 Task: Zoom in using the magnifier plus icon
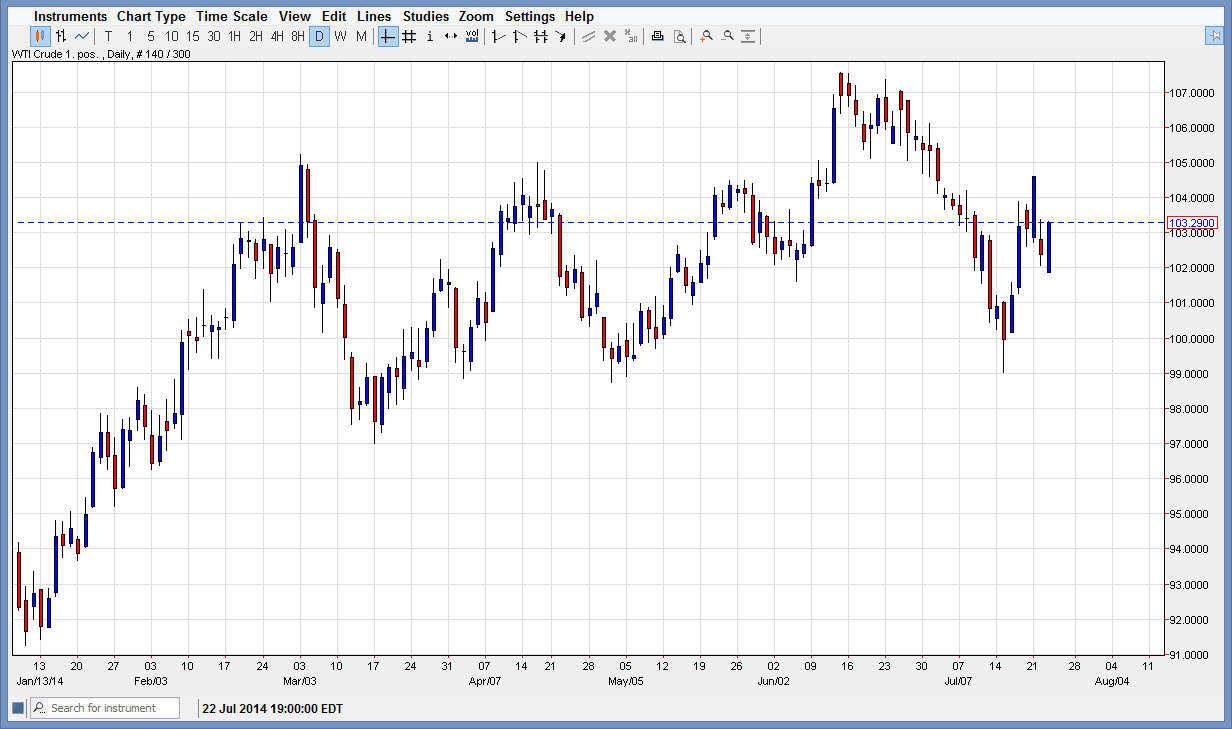705,36
